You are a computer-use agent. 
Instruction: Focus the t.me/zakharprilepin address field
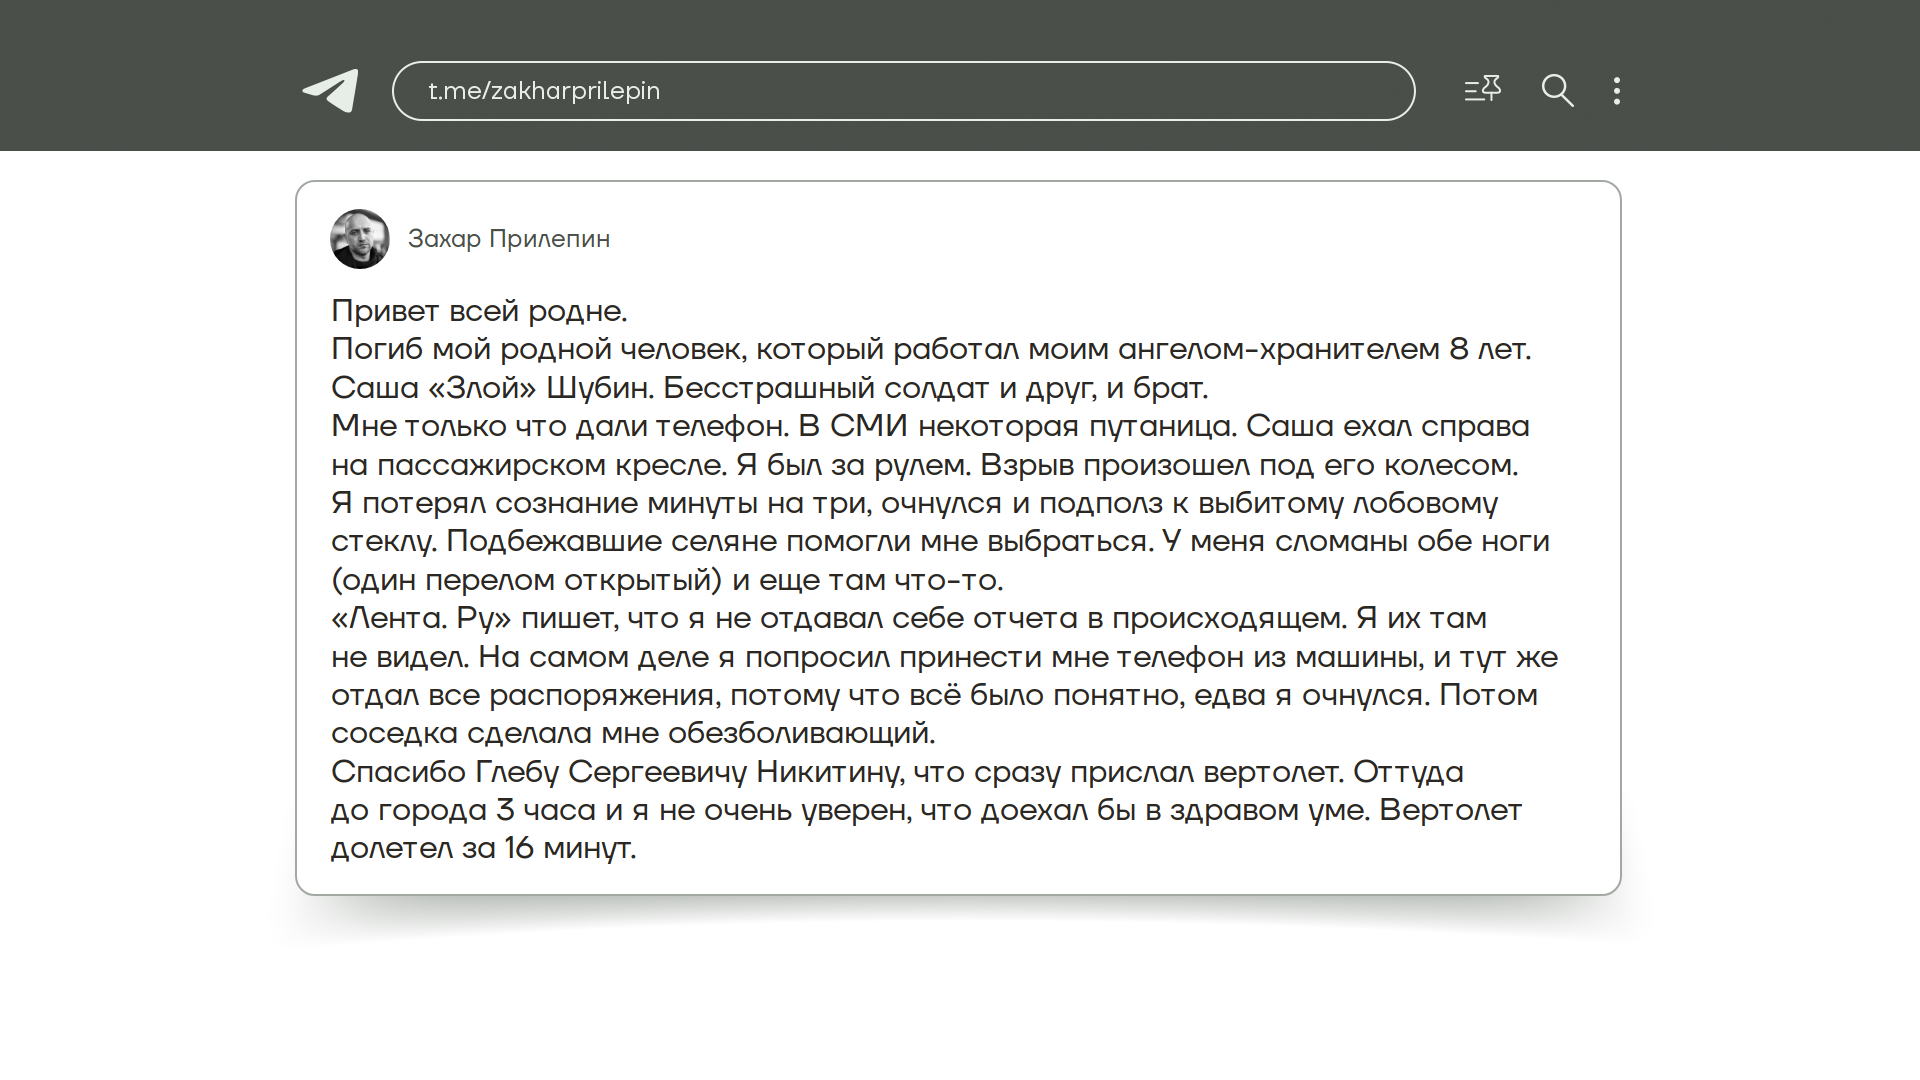[x=902, y=91]
